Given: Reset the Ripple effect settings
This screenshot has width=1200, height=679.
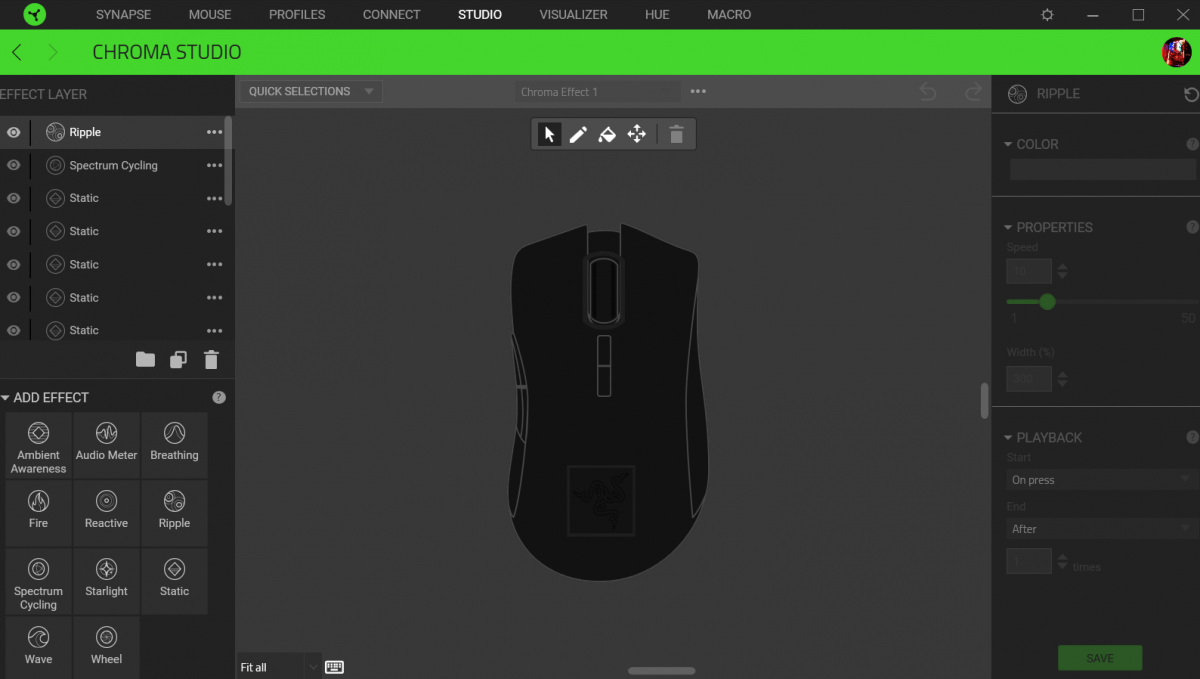Looking at the screenshot, I should click(x=1191, y=94).
